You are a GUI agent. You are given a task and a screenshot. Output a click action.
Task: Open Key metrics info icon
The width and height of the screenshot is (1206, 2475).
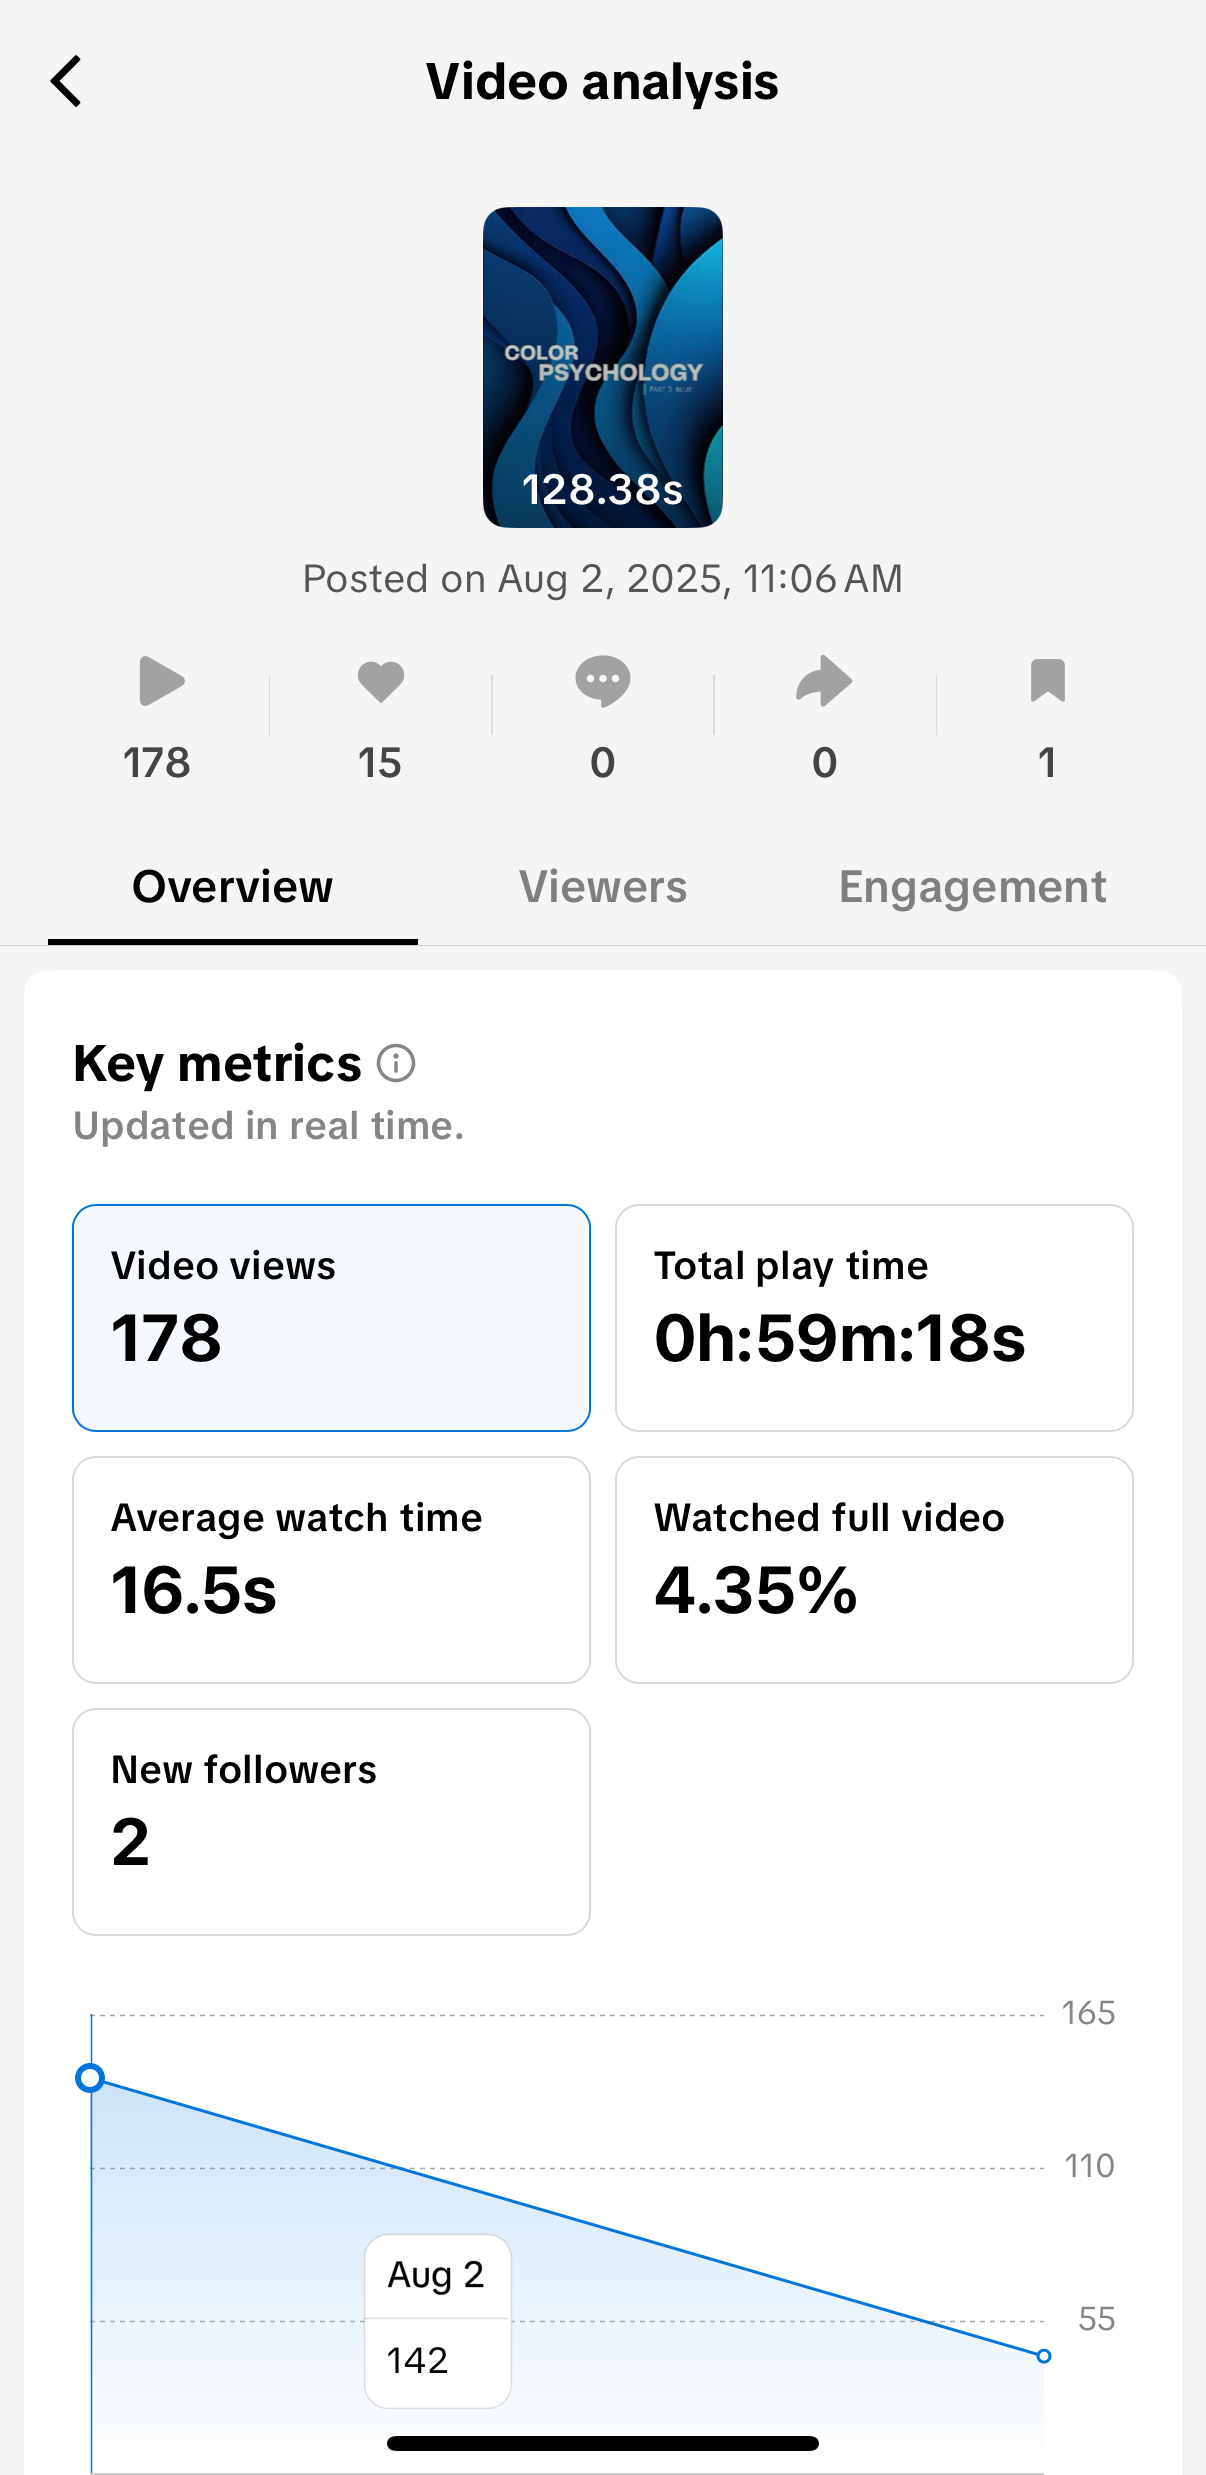pos(396,1063)
